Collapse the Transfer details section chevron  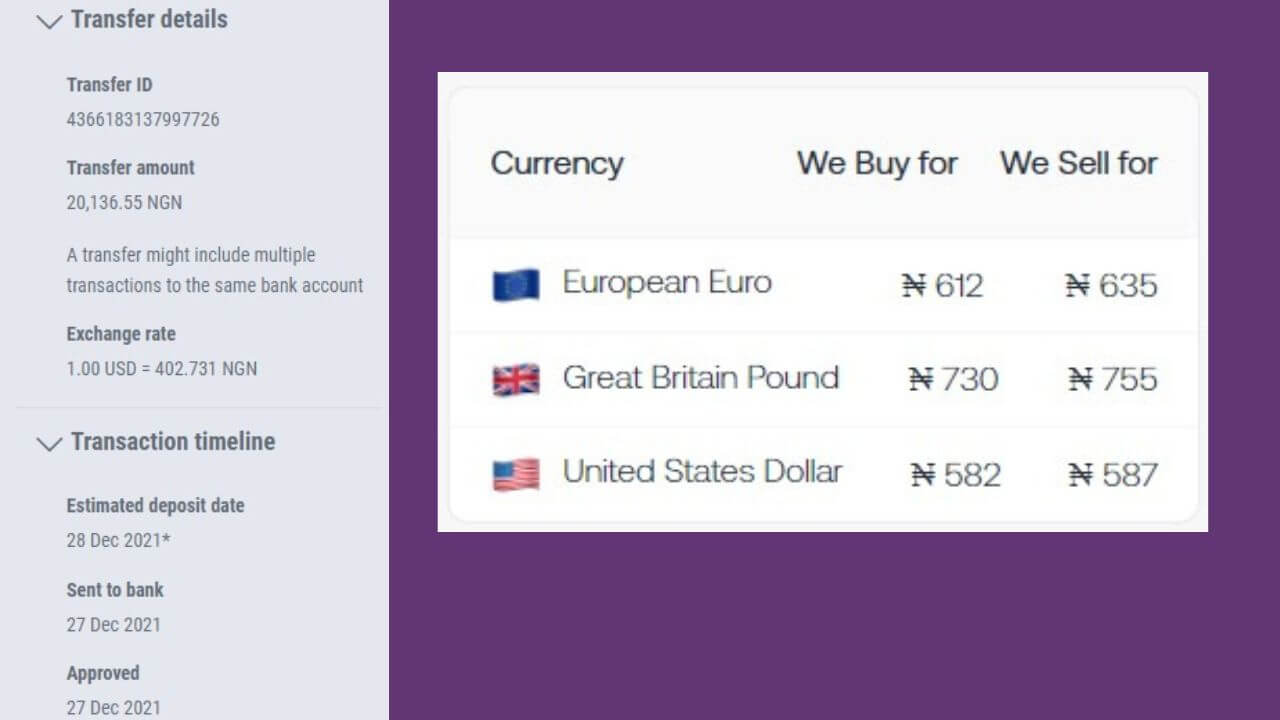coord(49,23)
